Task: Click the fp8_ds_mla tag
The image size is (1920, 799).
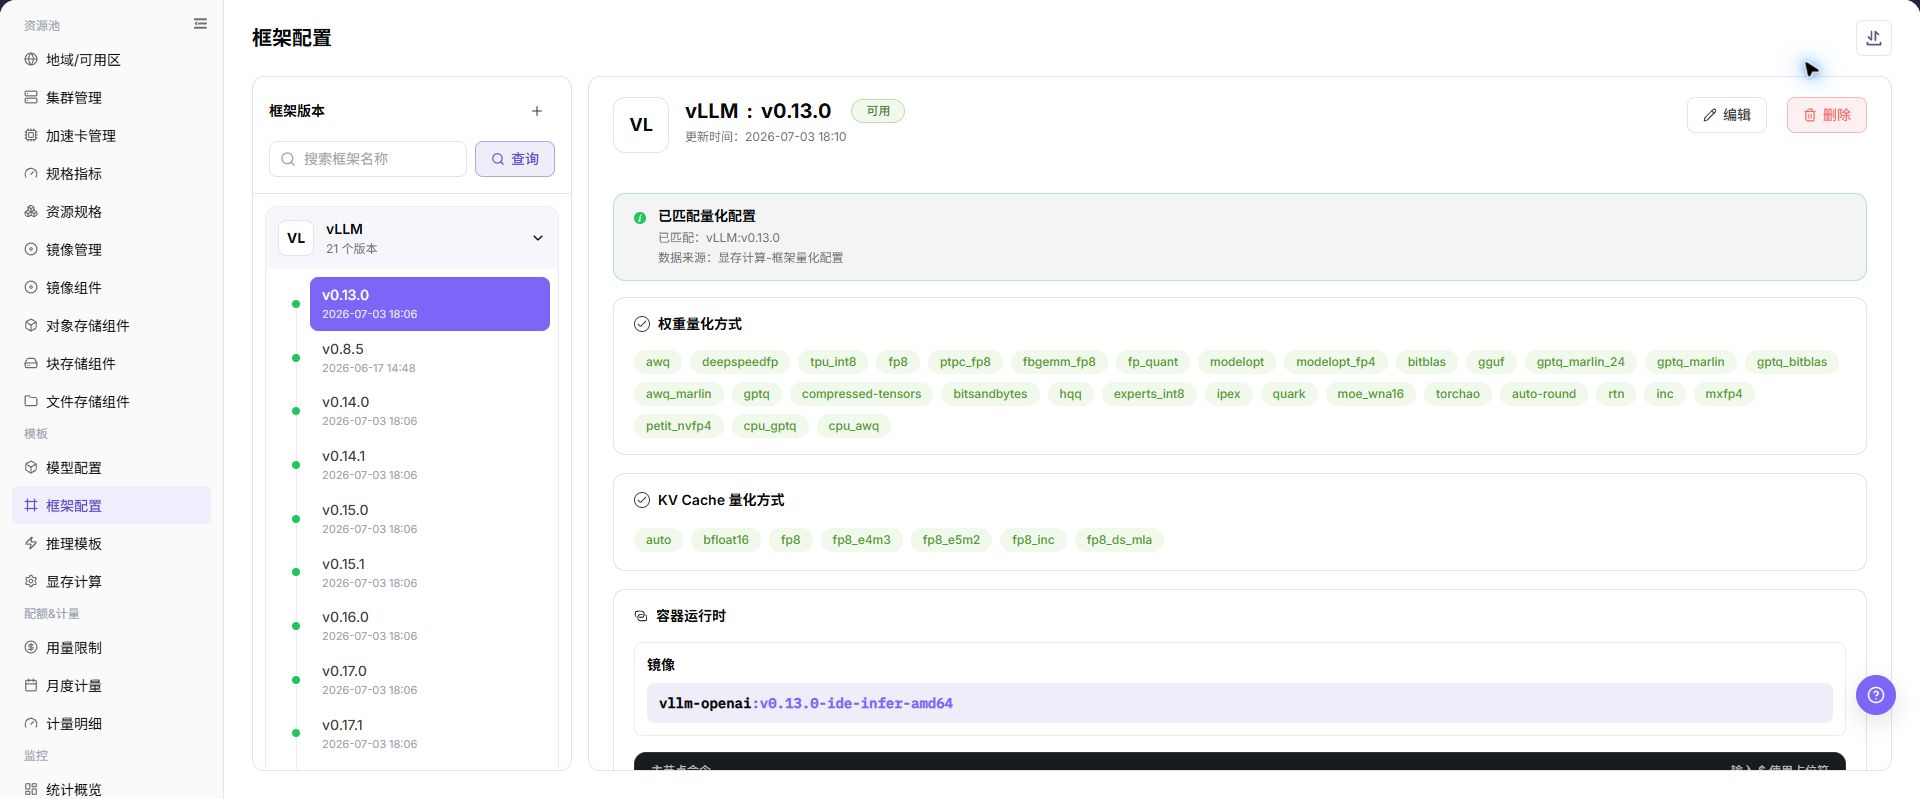Action: coord(1119,540)
